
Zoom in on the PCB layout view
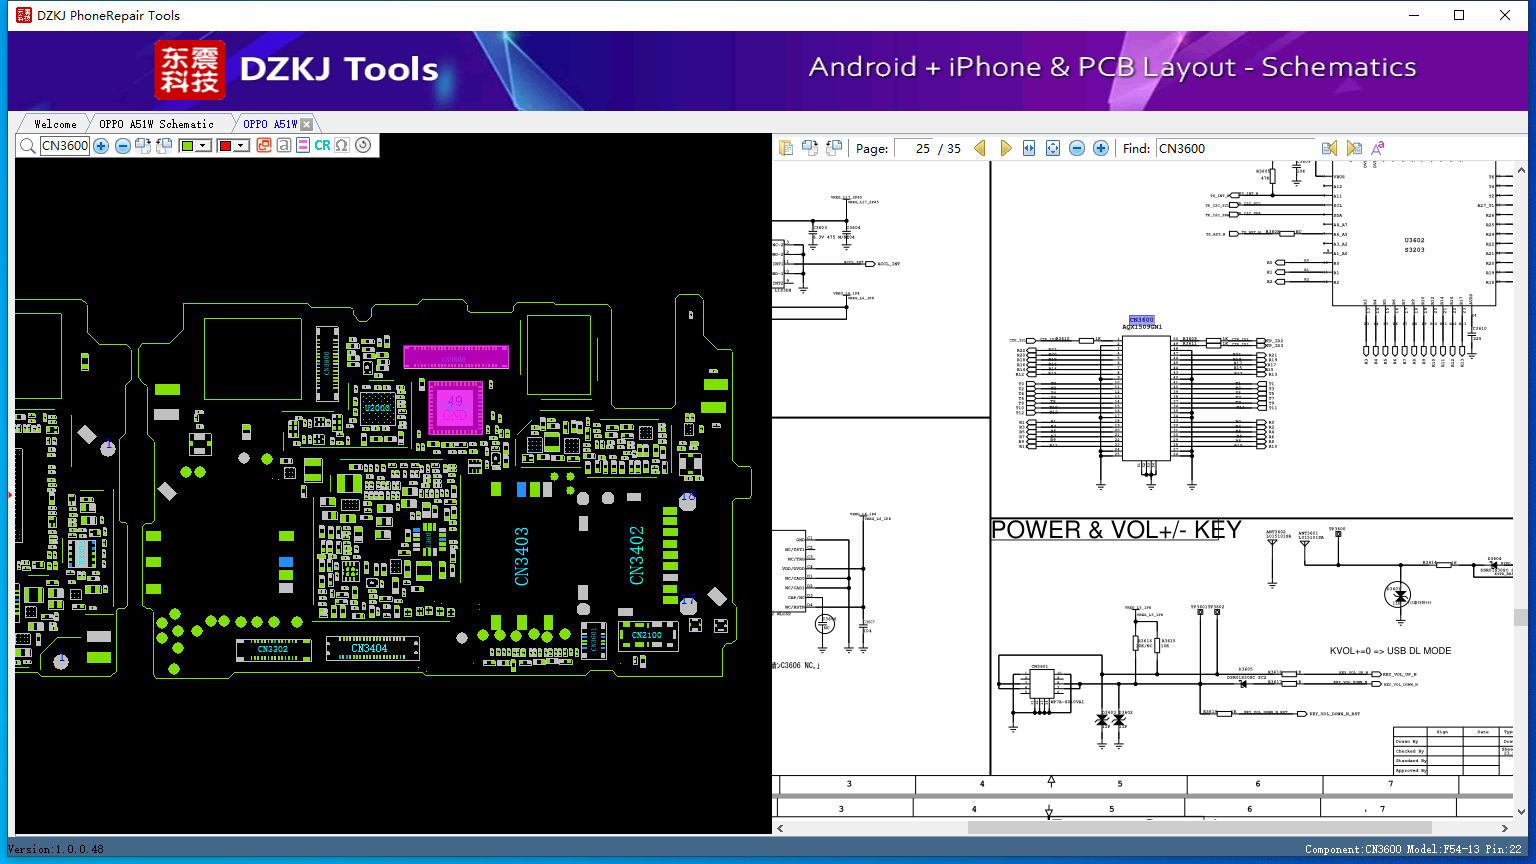[101, 146]
